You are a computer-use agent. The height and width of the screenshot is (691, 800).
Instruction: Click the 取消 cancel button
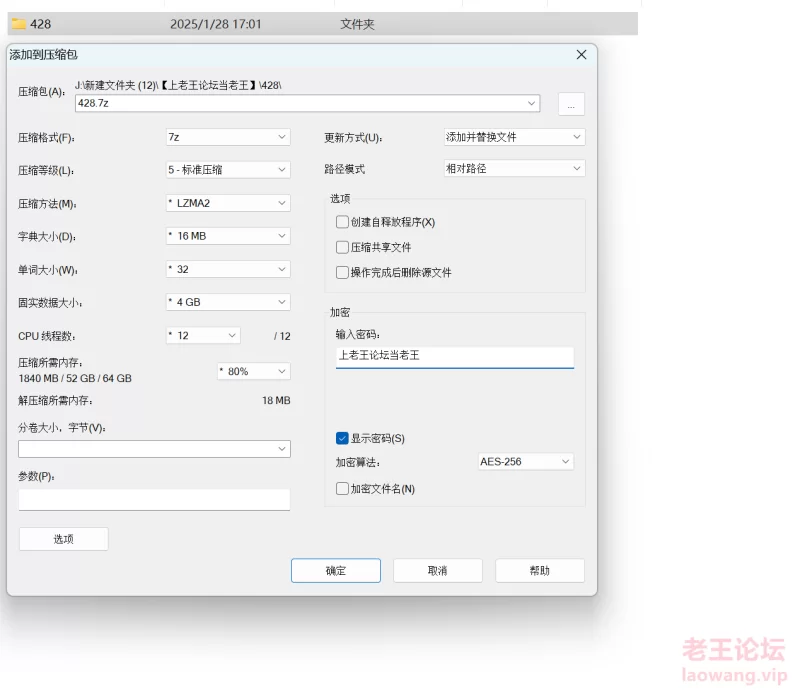coord(438,571)
